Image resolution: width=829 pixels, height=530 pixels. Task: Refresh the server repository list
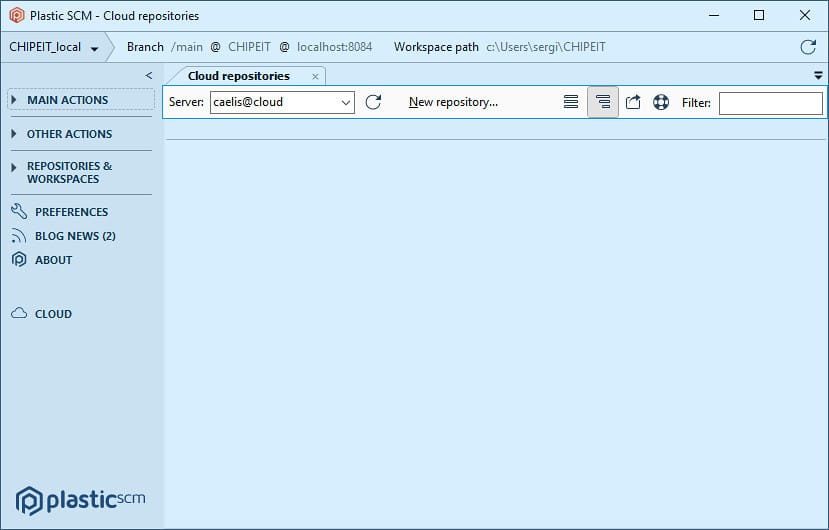[x=373, y=102]
